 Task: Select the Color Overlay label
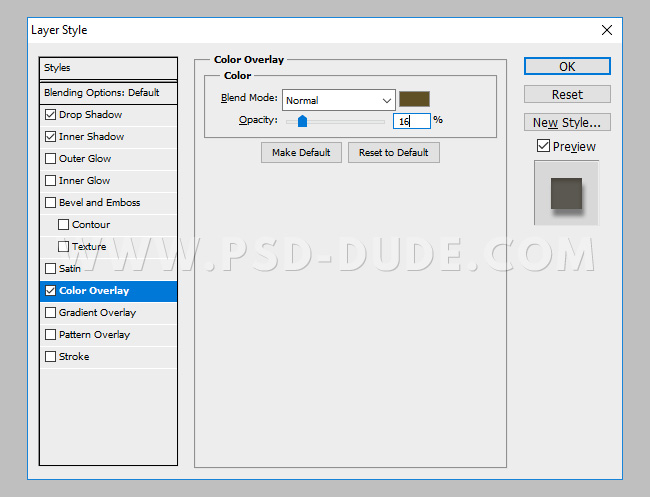tap(94, 291)
